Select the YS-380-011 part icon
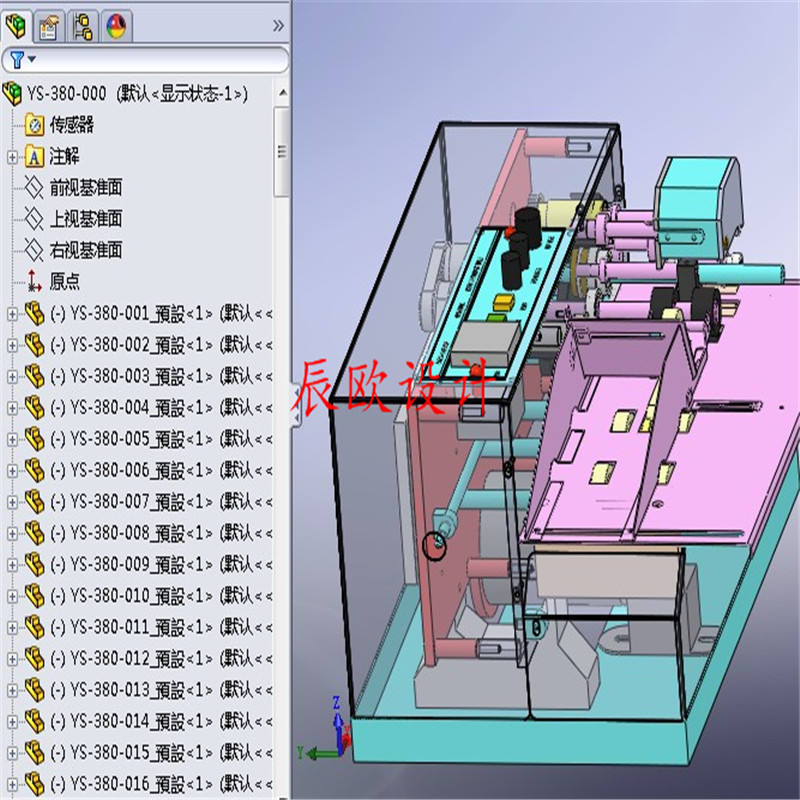The height and width of the screenshot is (800, 800). tap(34, 627)
